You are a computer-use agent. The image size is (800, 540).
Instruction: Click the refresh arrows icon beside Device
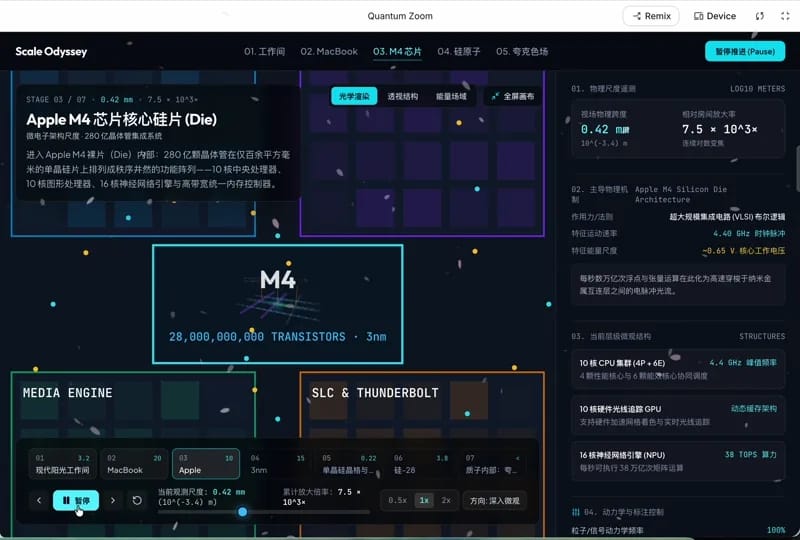tap(760, 16)
